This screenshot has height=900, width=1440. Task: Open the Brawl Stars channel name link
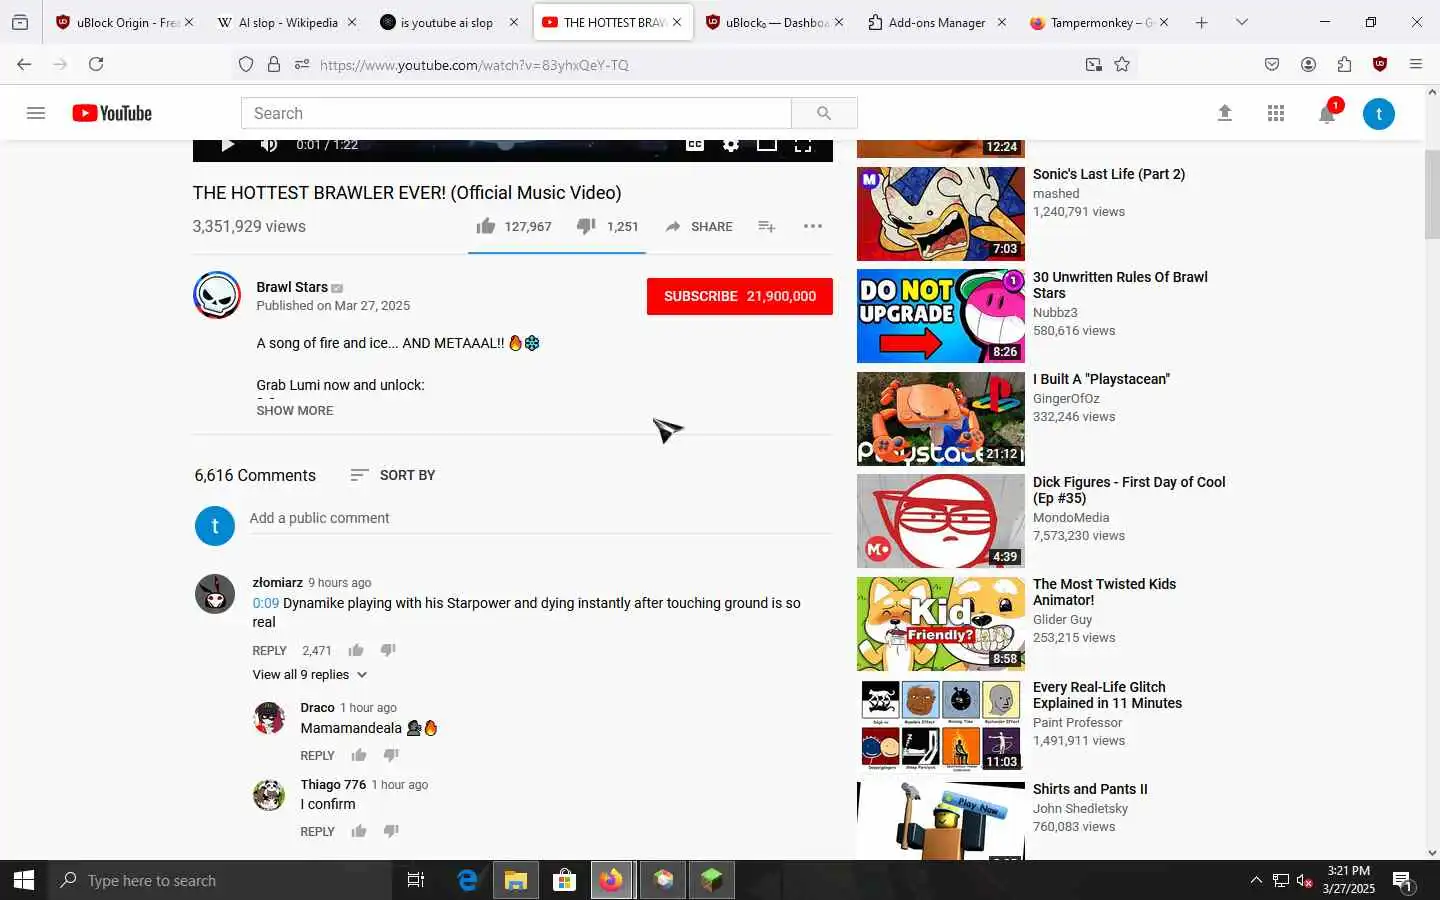point(292,287)
